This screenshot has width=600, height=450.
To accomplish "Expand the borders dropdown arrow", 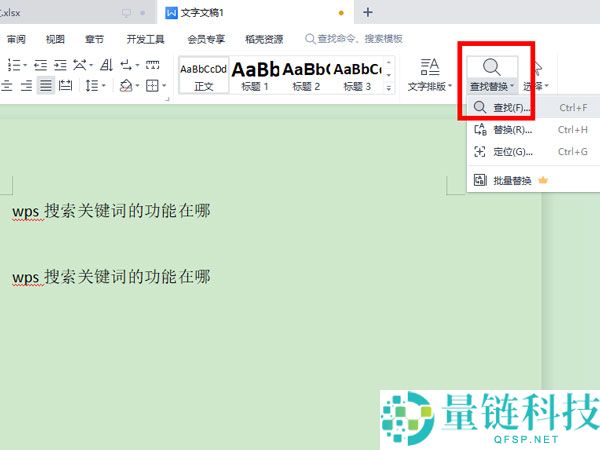I will pyautogui.click(x=164, y=85).
